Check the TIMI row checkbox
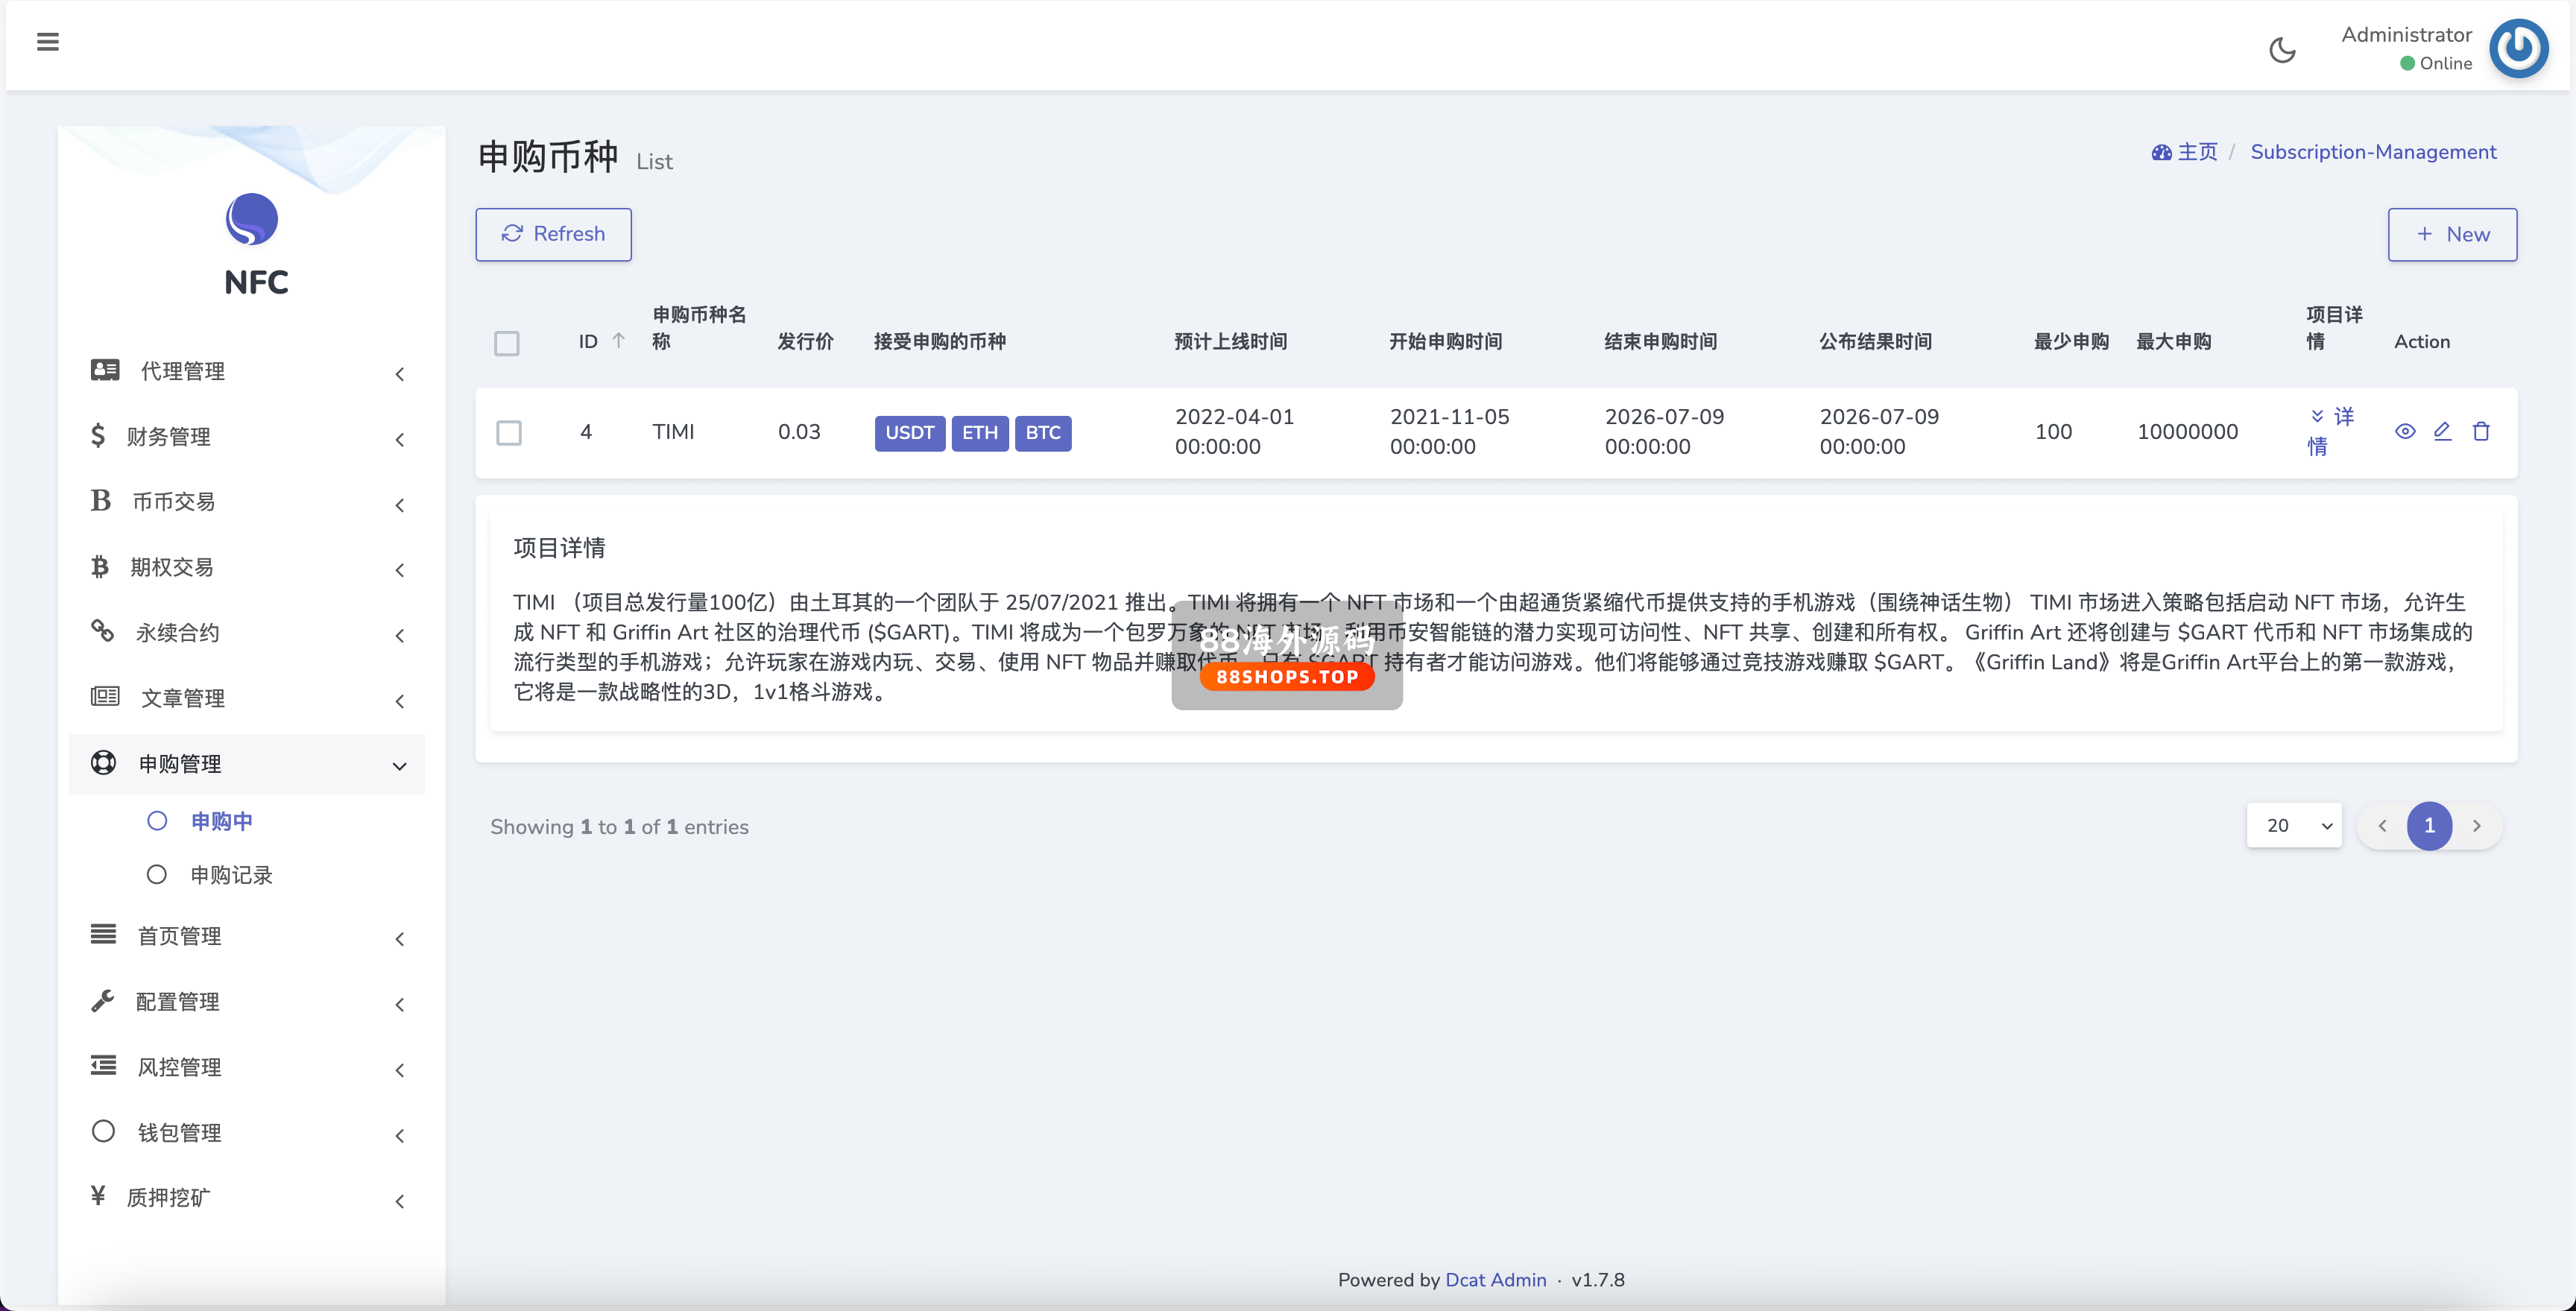This screenshot has height=1311, width=2576. click(x=509, y=432)
